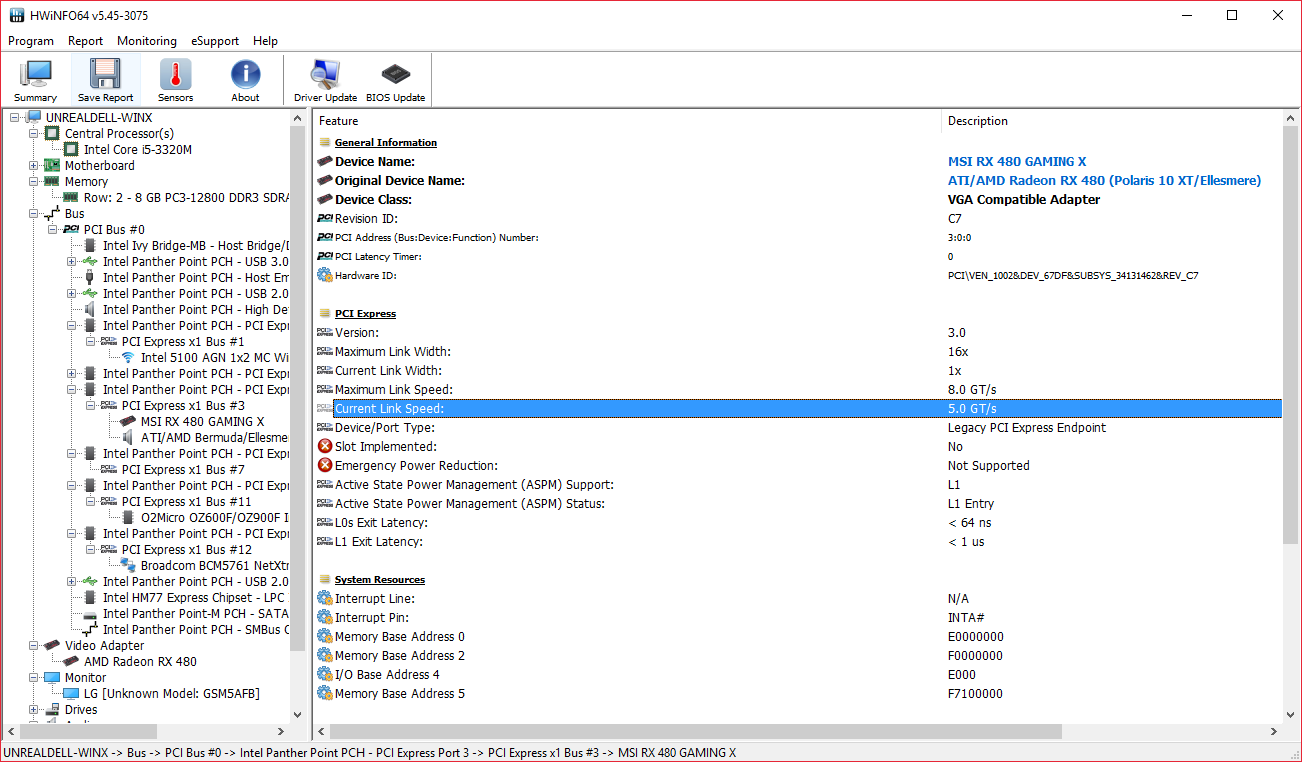Click the Drives node icon
This screenshot has width=1302, height=762.
(x=52, y=709)
